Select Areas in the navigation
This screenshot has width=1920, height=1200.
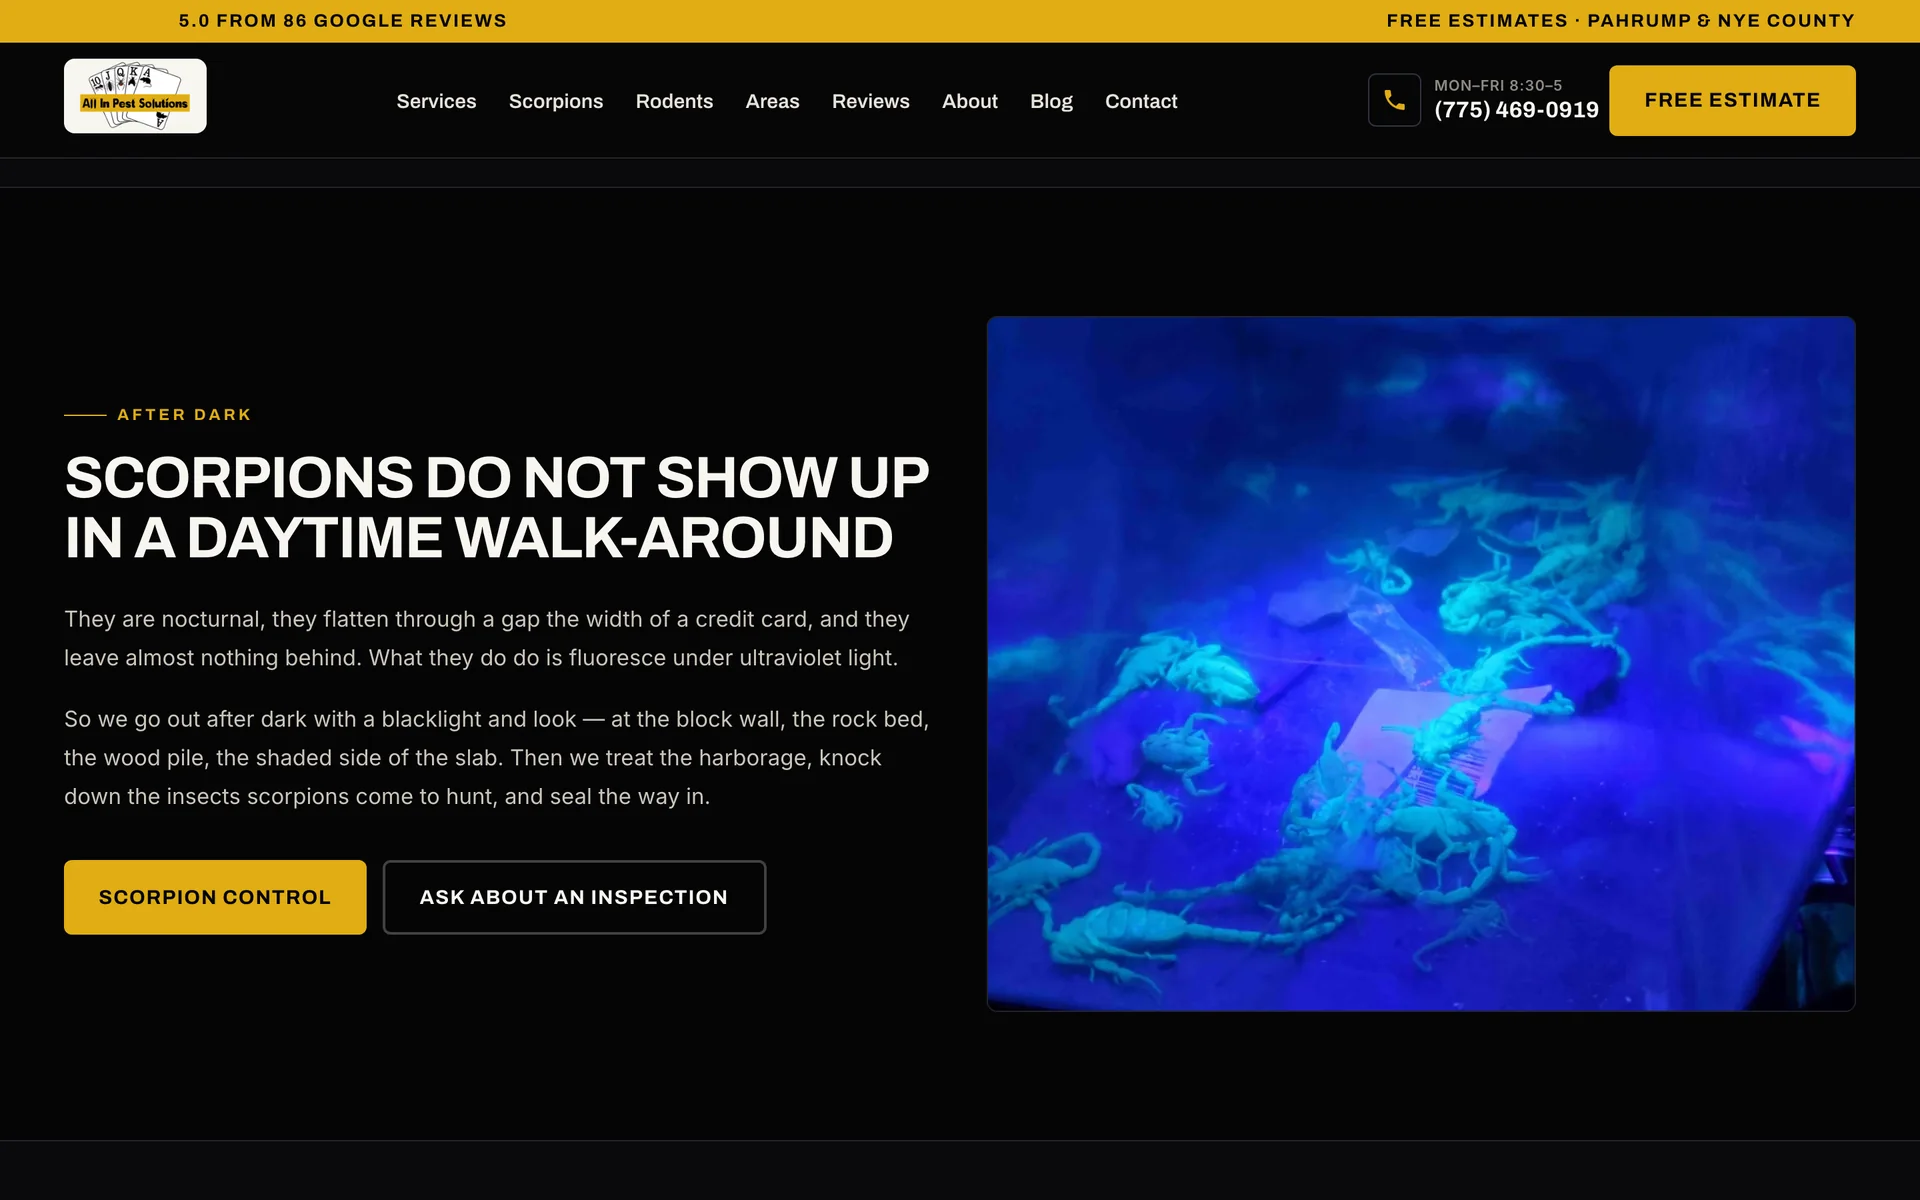coord(772,101)
